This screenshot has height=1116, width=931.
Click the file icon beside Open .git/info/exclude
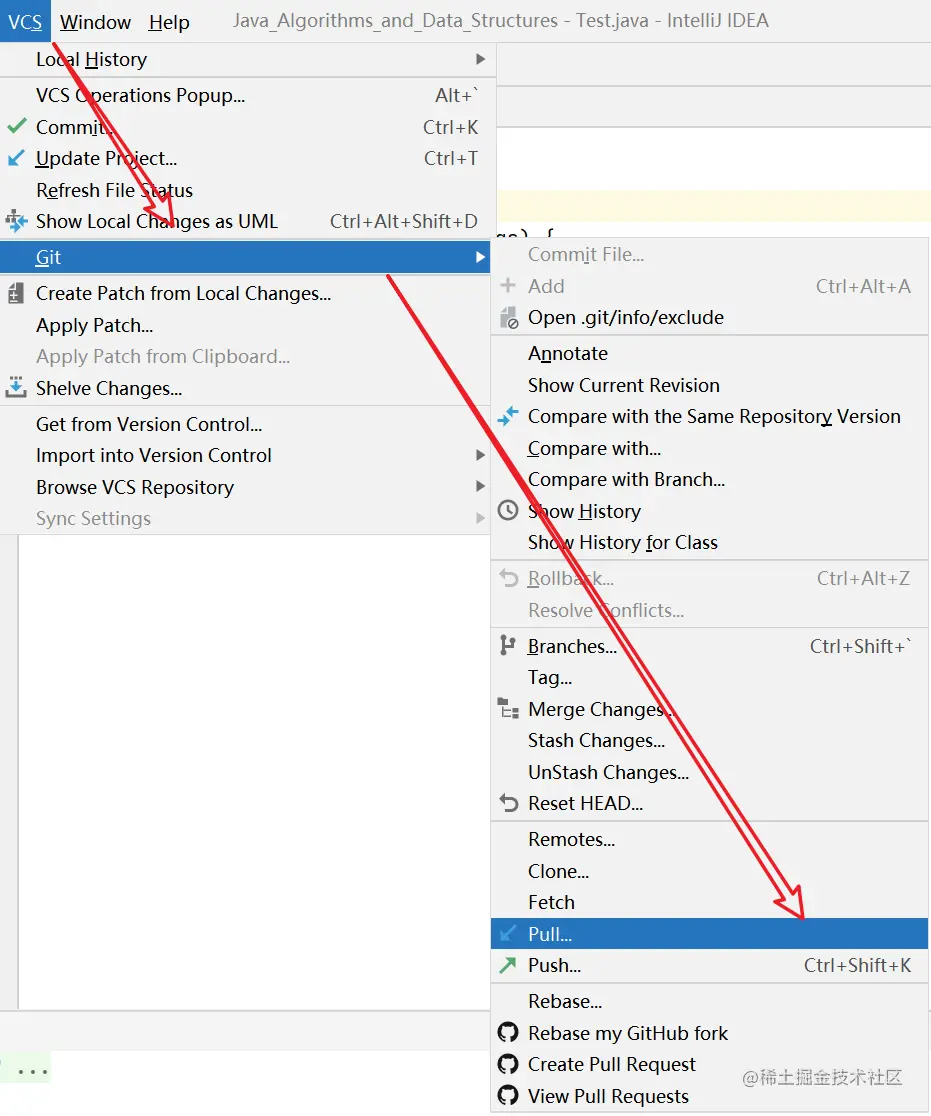(509, 317)
